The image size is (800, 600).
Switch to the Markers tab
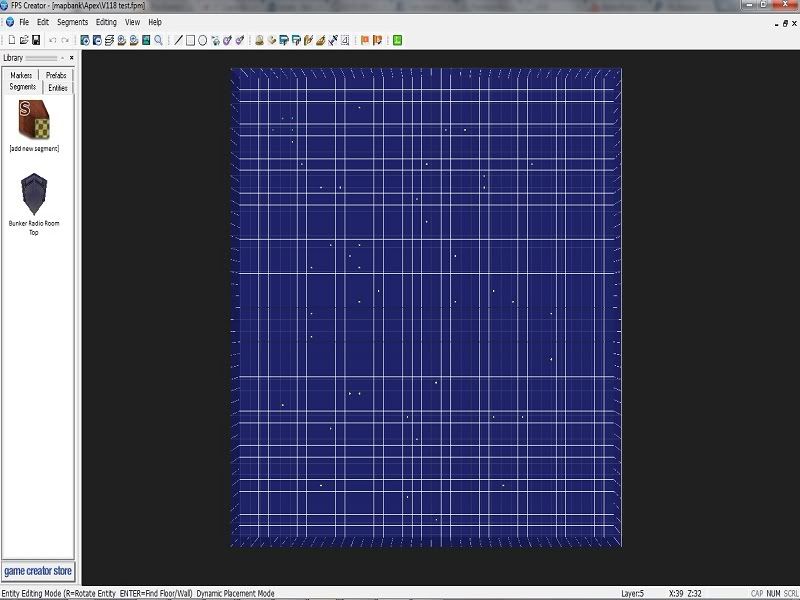[x=21, y=75]
